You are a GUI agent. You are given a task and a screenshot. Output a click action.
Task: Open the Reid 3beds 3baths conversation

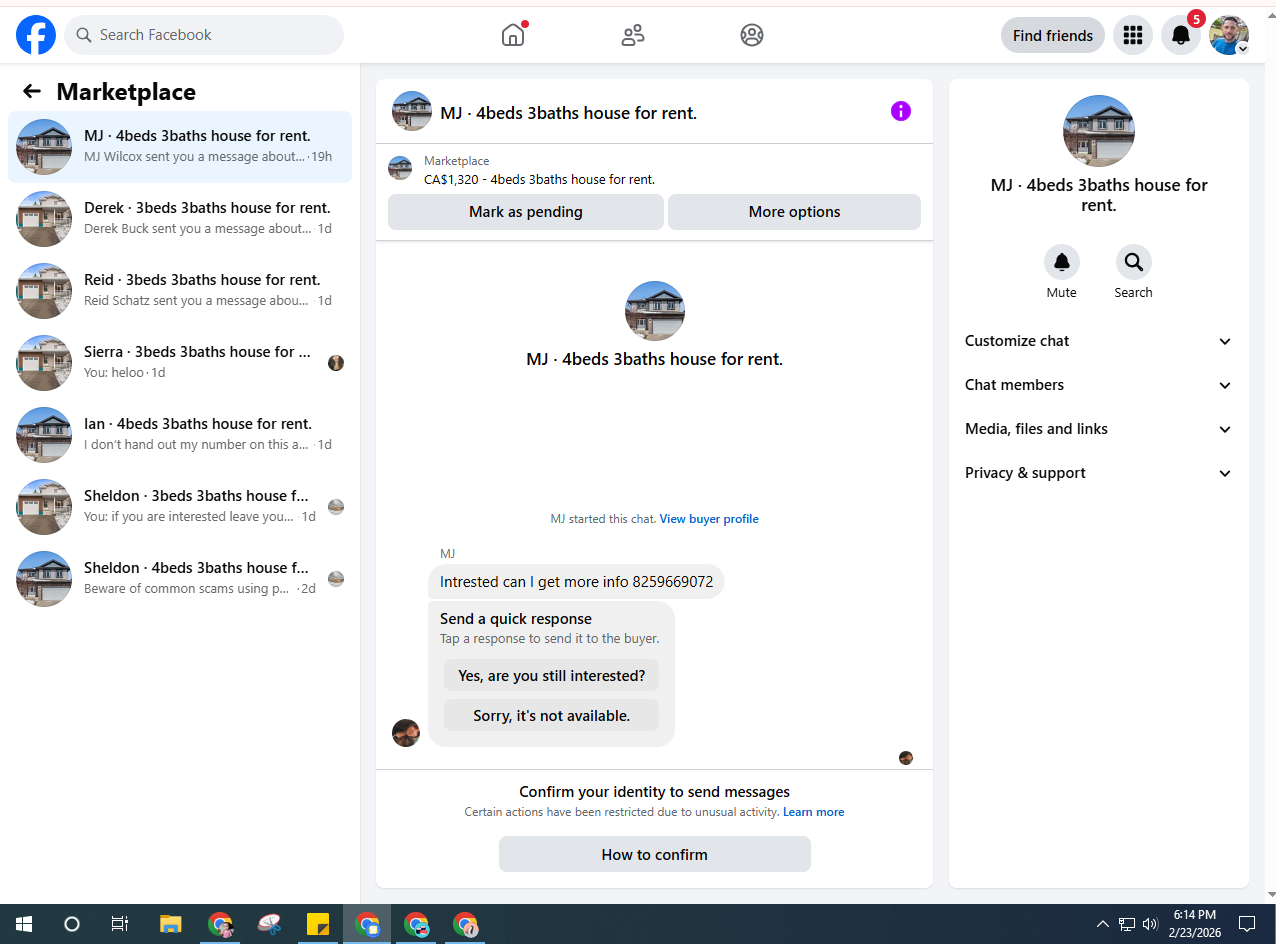coord(180,291)
